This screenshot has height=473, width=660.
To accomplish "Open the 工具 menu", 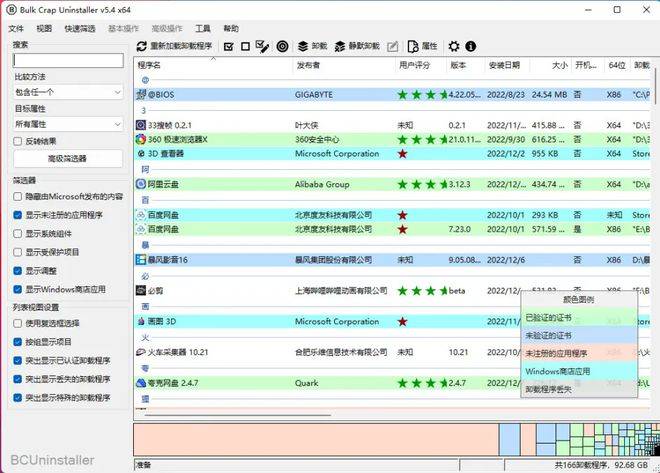I will click(203, 29).
